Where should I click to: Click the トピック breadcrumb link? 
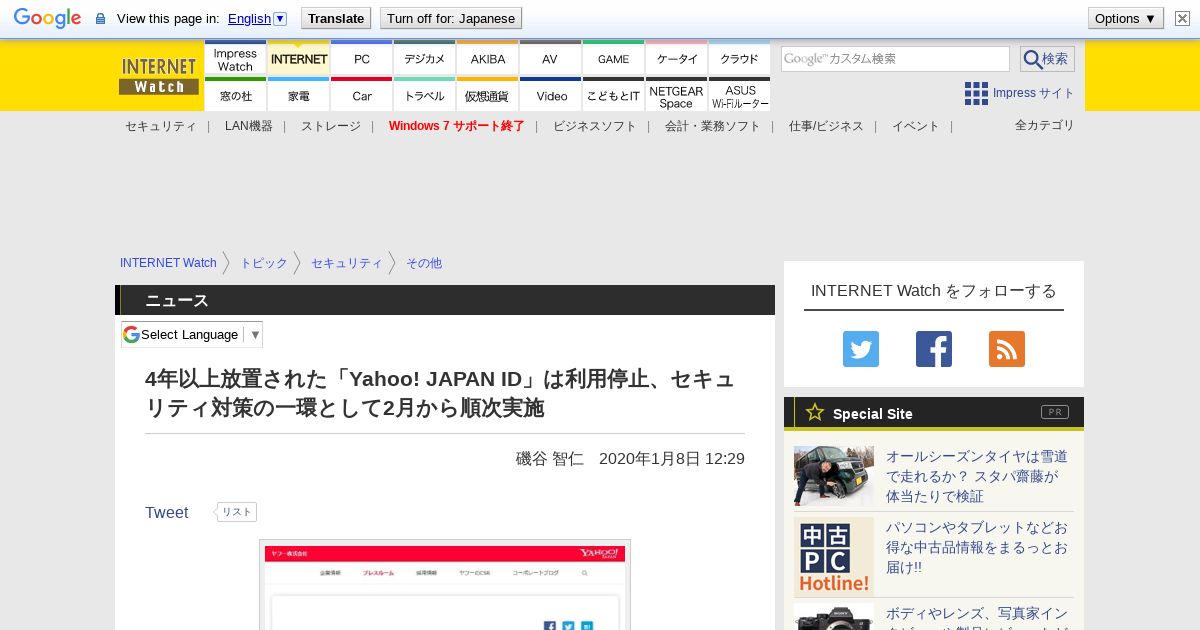(264, 263)
